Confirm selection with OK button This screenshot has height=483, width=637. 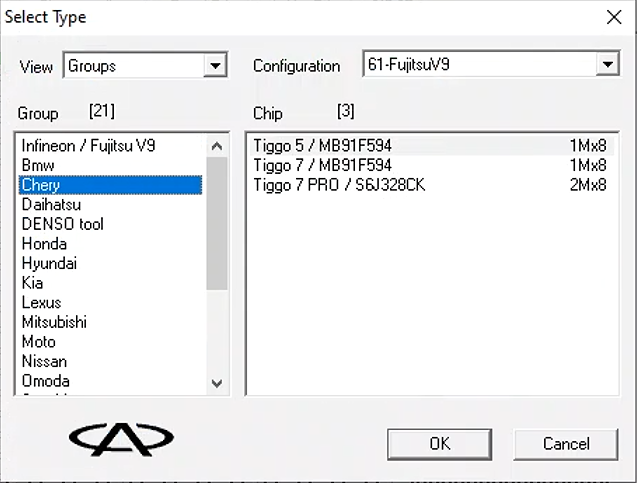click(440, 444)
